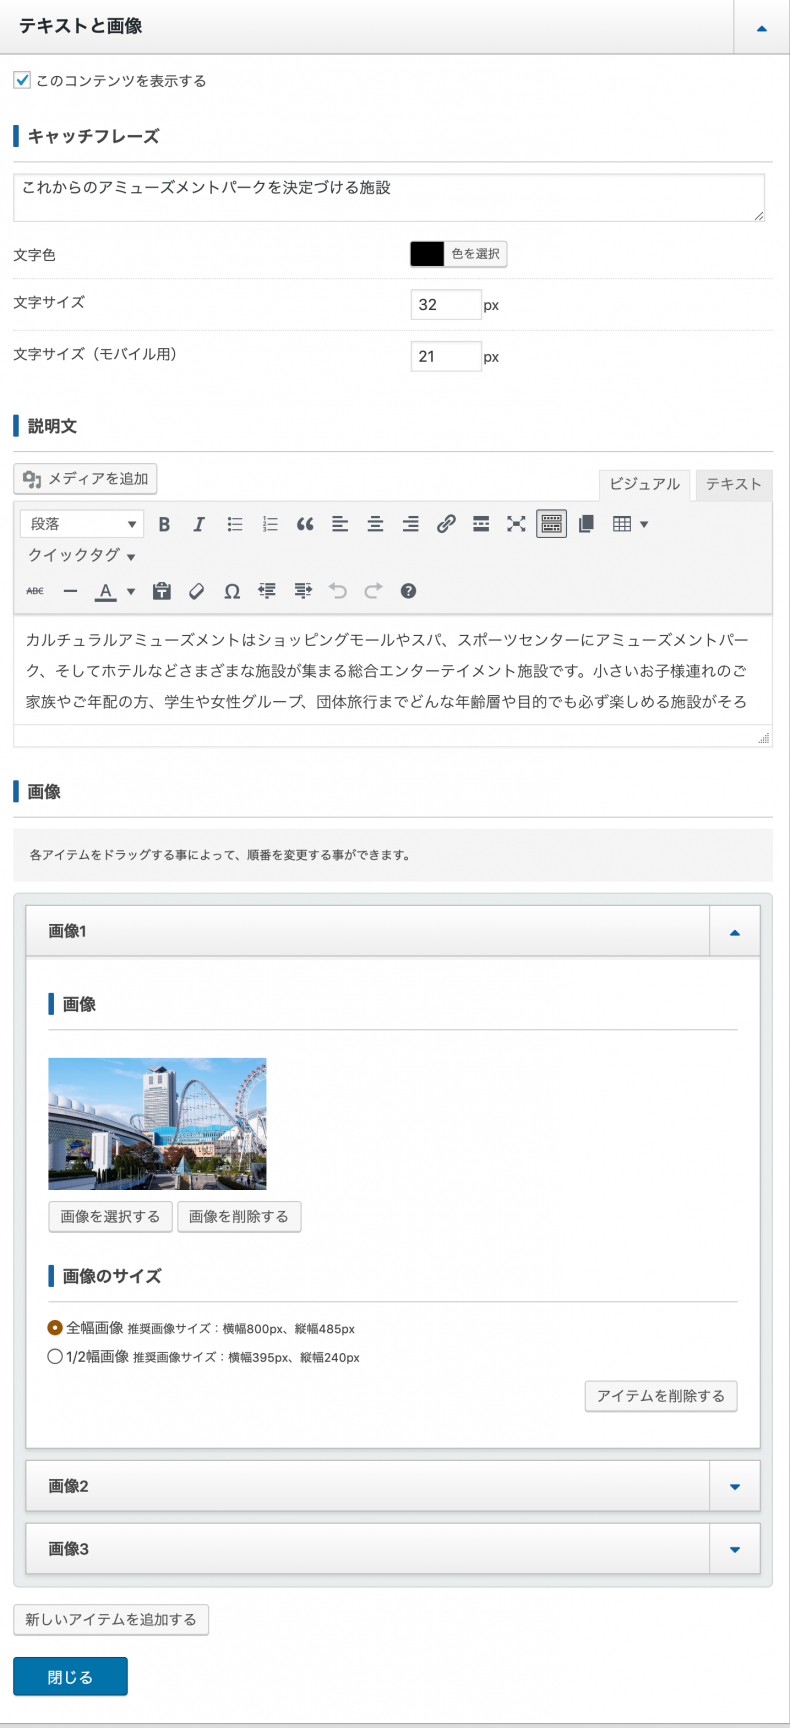790x1728 pixels.
Task: Click the 文字サイズ input field showing 32
Action: coord(446,304)
